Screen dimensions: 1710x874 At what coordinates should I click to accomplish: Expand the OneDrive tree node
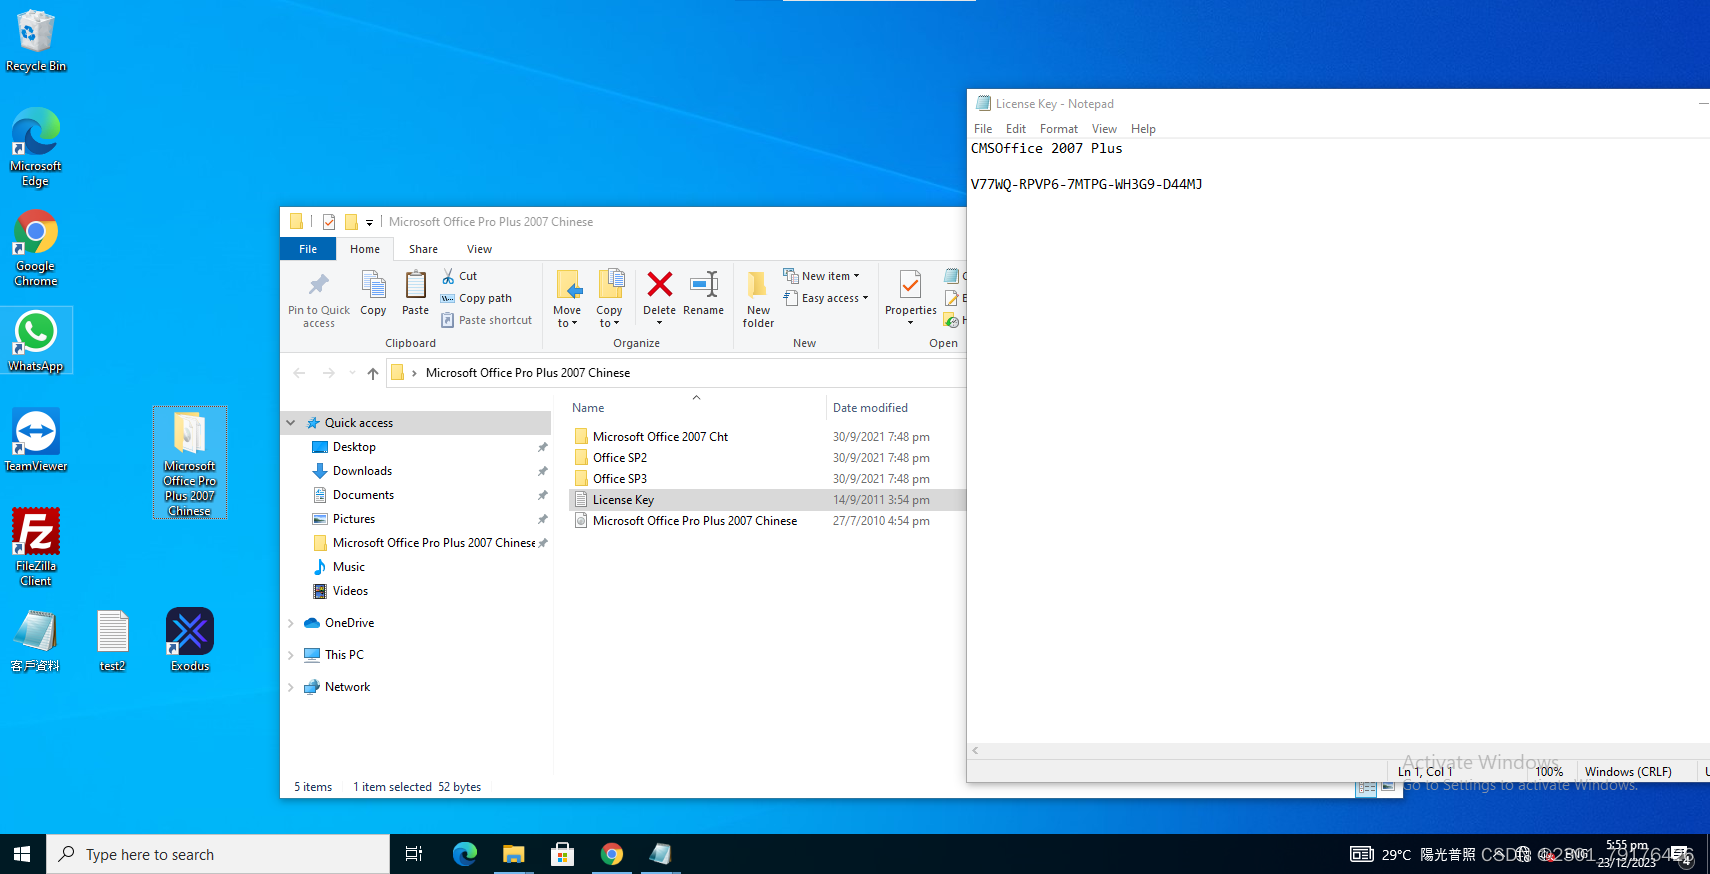(291, 623)
